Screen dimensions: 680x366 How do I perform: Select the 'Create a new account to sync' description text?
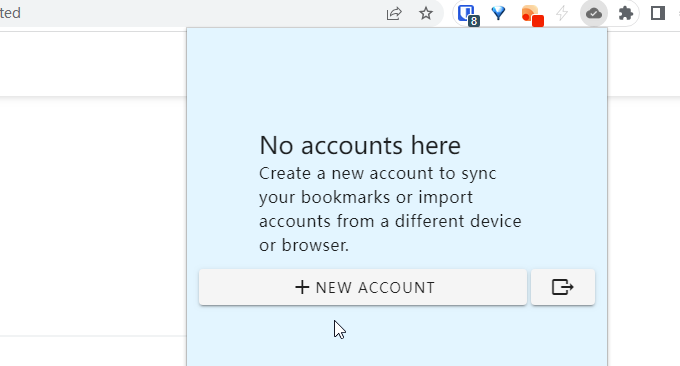click(390, 209)
